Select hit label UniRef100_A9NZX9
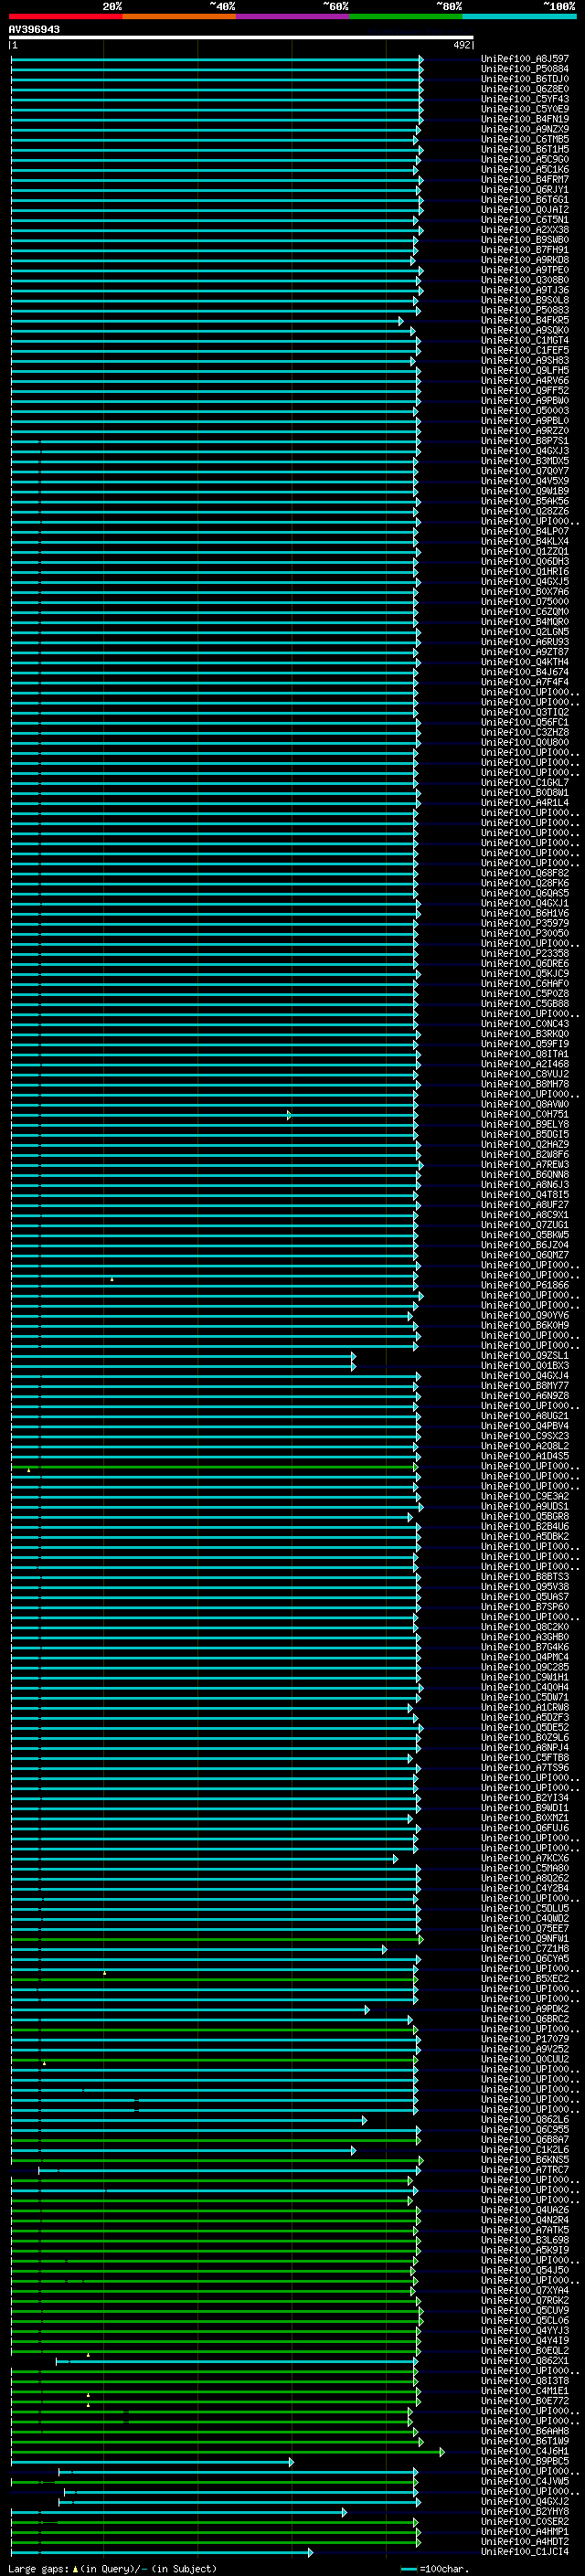Image resolution: width=585 pixels, height=2576 pixels. (x=525, y=129)
